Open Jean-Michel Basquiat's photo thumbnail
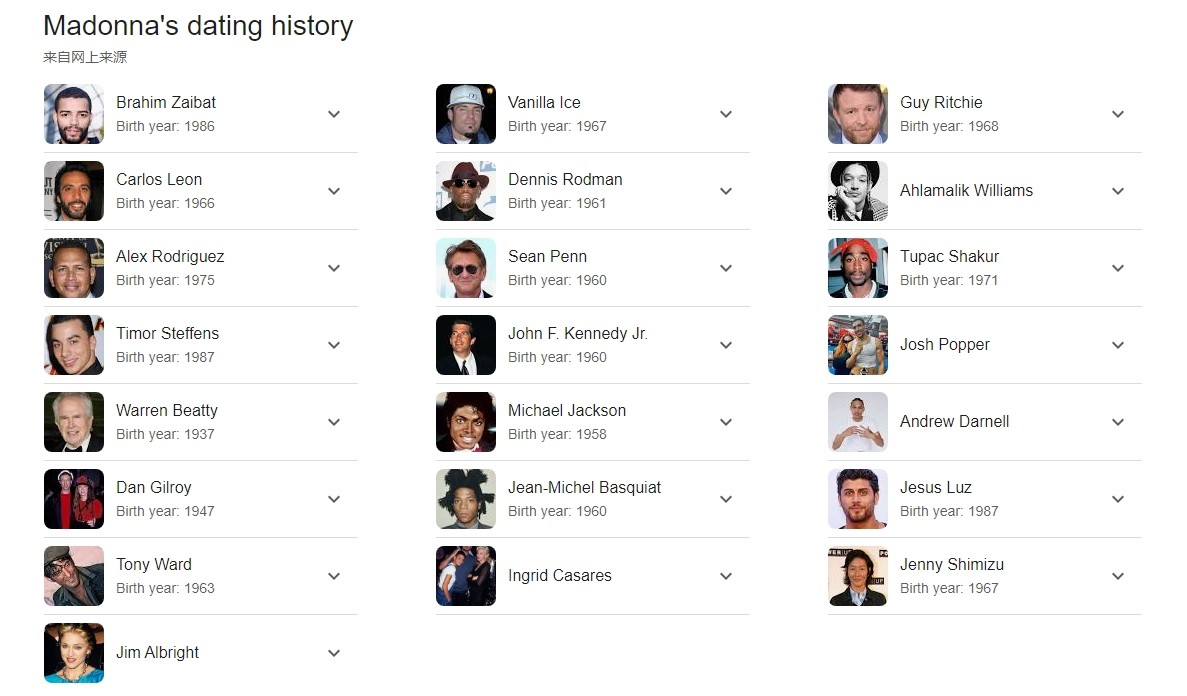Screen dimensions: 1187x696 pyautogui.click(x=466, y=499)
